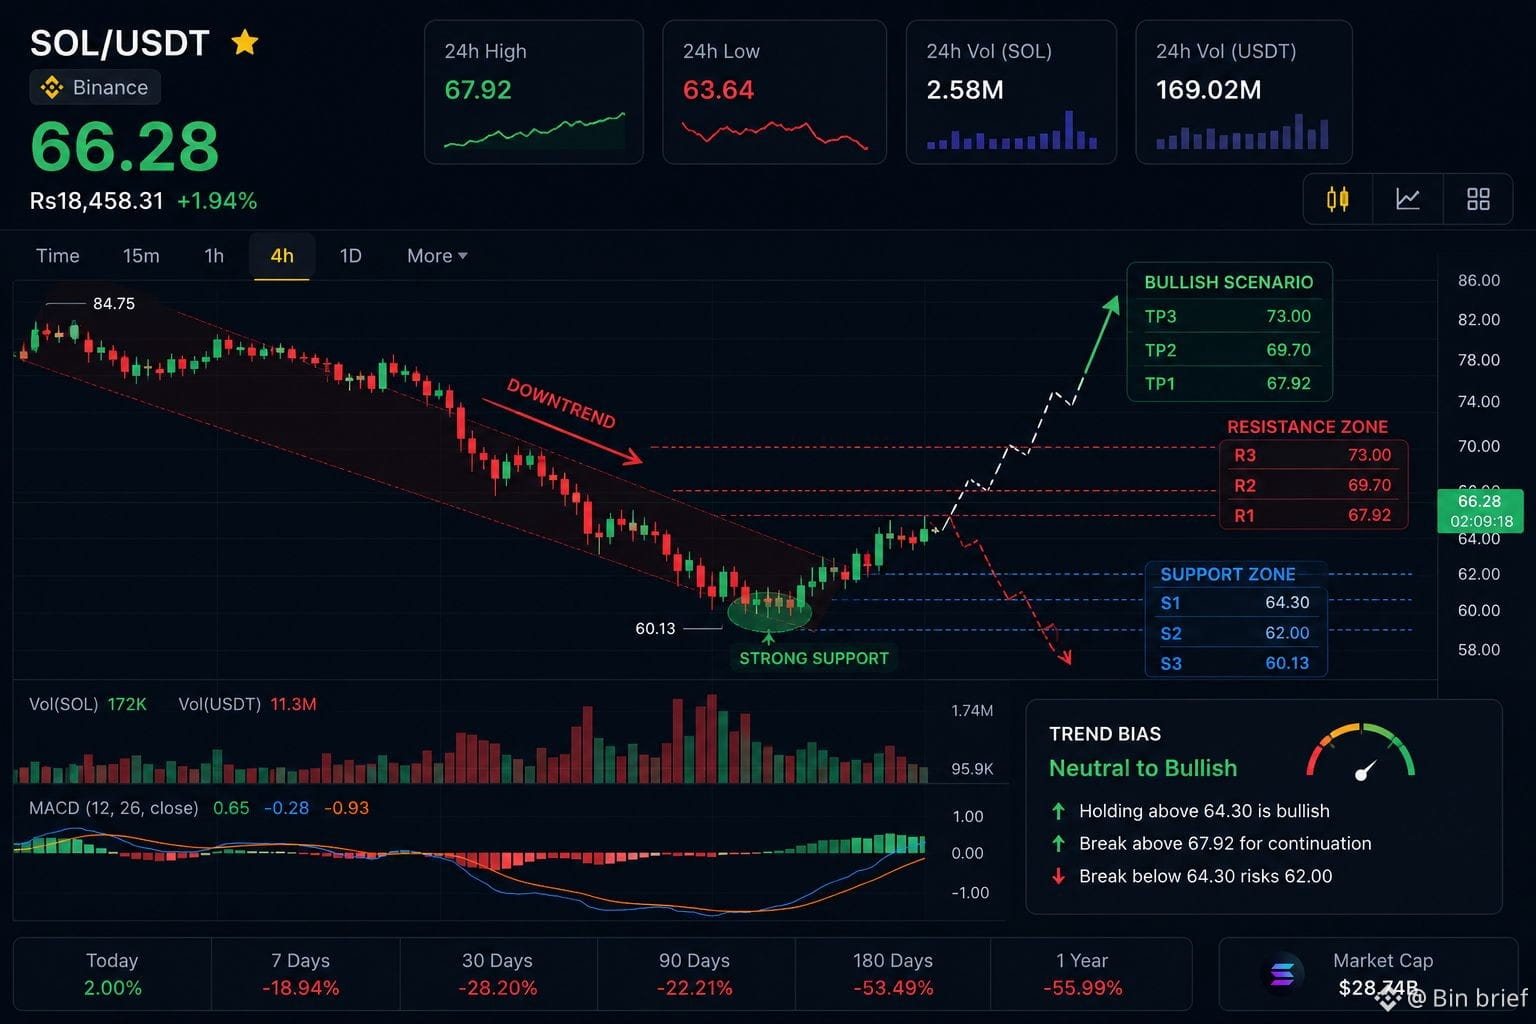Screen dimensions: 1536x1024
Task: Click the STRONG SUPPORT chart label
Action: tap(814, 658)
